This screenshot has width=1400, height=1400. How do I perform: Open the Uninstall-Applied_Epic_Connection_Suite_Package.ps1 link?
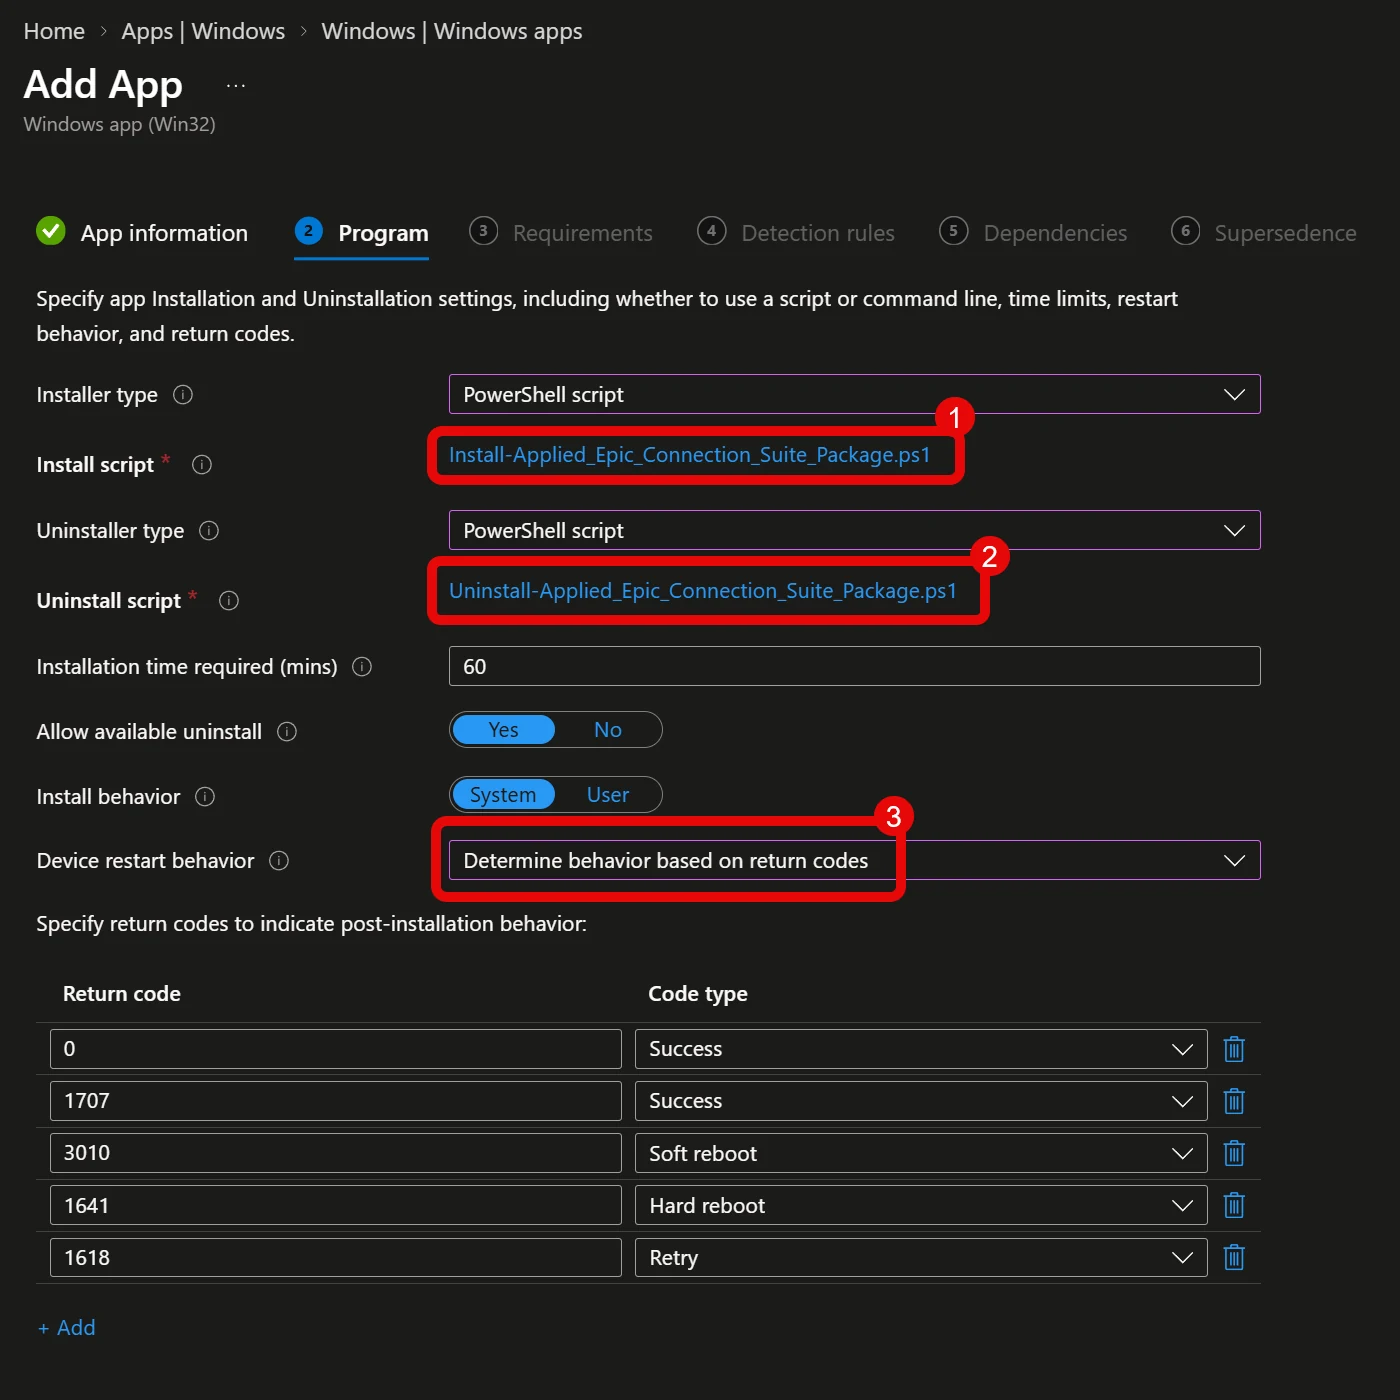coord(703,591)
